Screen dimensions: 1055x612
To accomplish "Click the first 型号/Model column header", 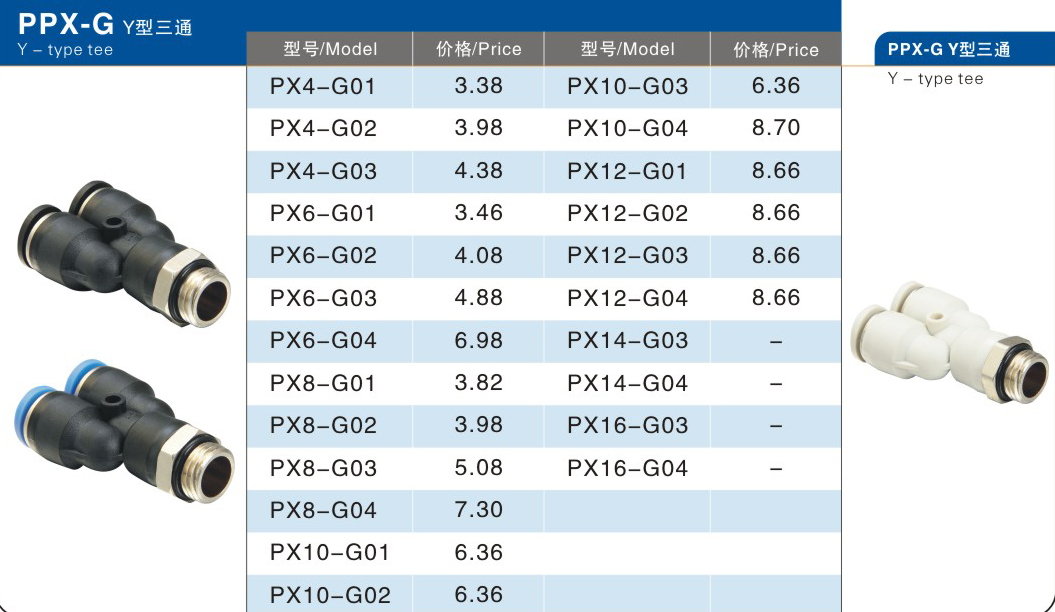I will tap(330, 49).
